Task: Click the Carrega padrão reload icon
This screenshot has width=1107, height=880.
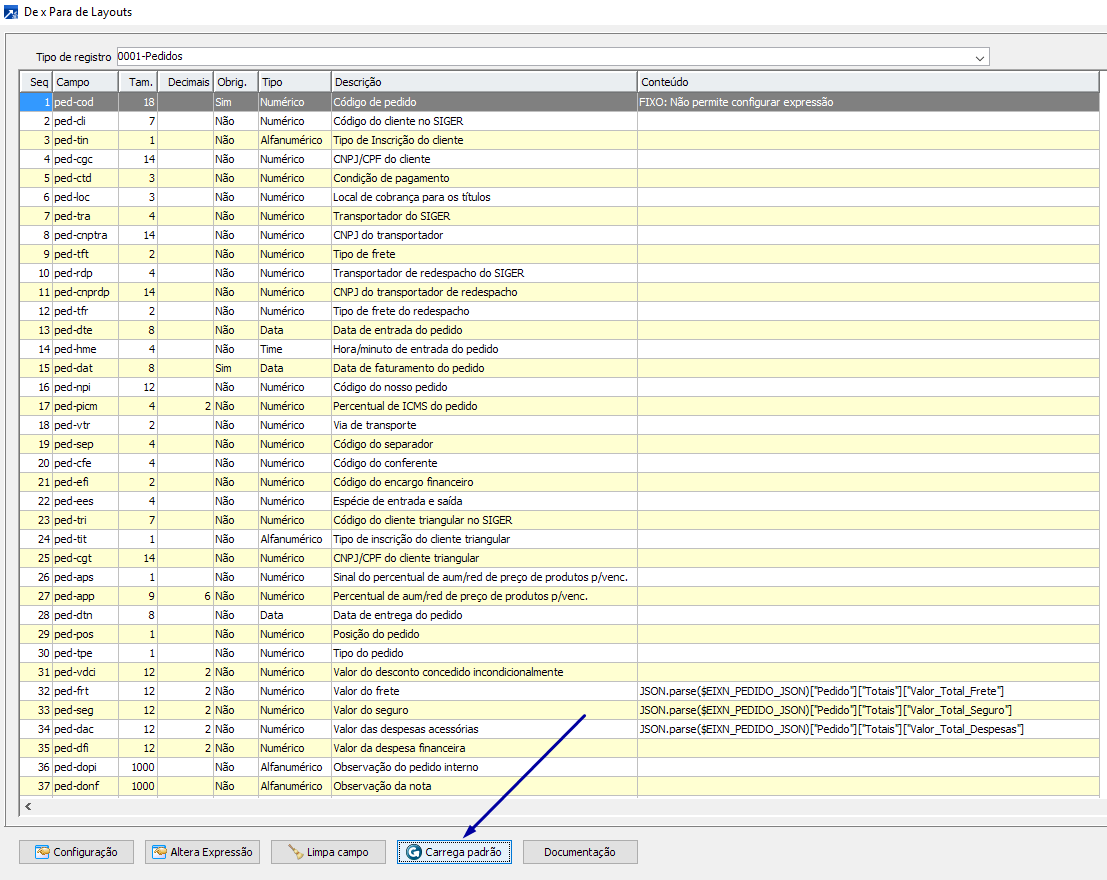Action: (x=412, y=852)
